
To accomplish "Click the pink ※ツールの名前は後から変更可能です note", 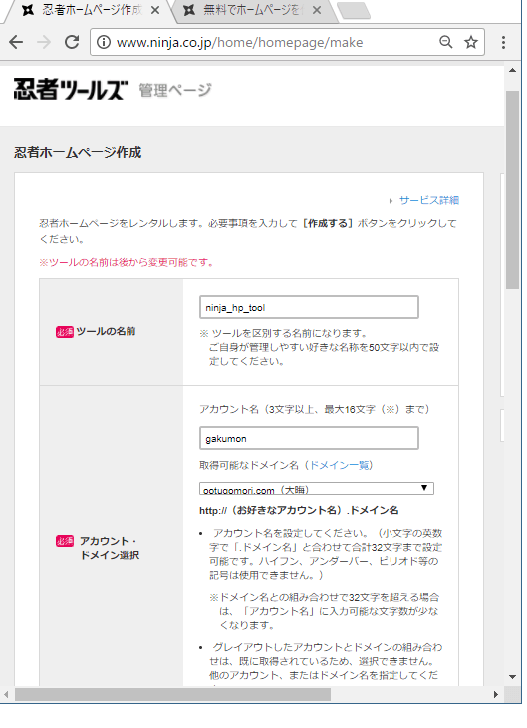I will (x=127, y=263).
